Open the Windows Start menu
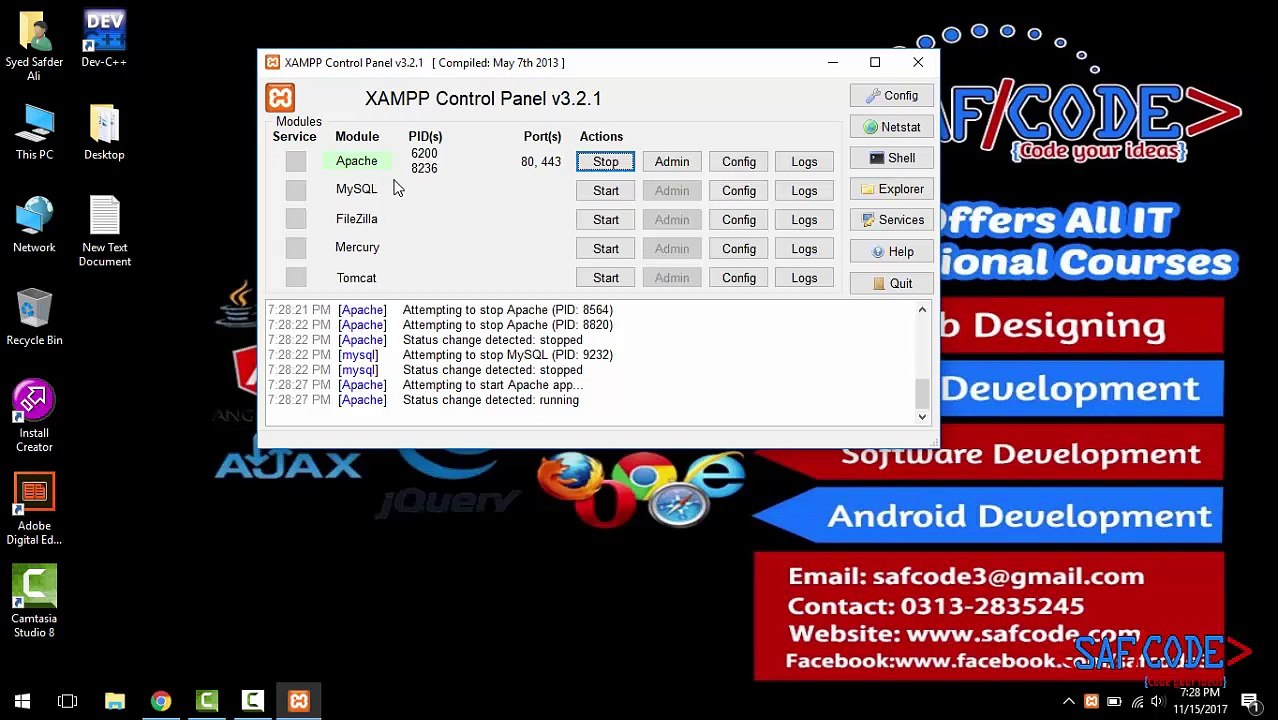The height and width of the screenshot is (720, 1278). [x=22, y=701]
